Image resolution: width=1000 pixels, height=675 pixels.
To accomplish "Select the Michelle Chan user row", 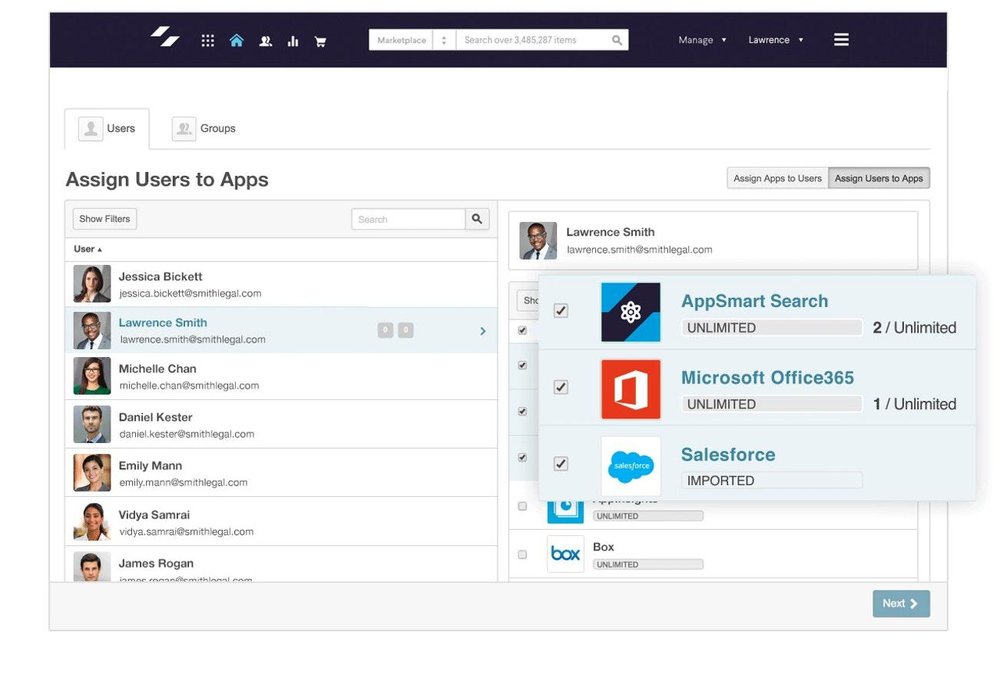I will coord(281,376).
